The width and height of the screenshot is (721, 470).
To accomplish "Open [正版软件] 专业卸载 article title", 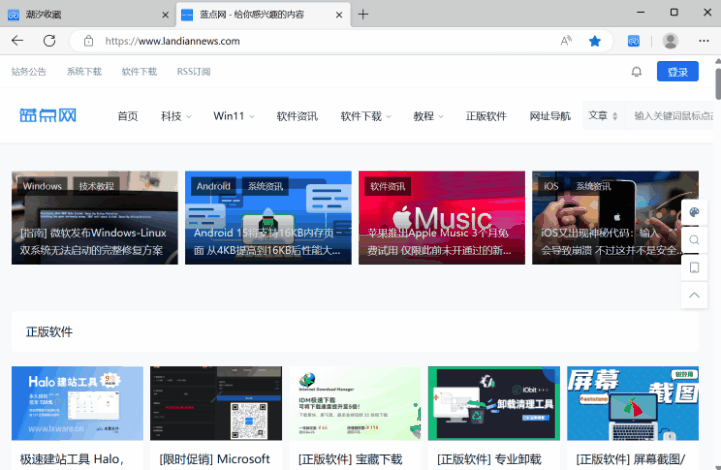I will coord(489,459).
